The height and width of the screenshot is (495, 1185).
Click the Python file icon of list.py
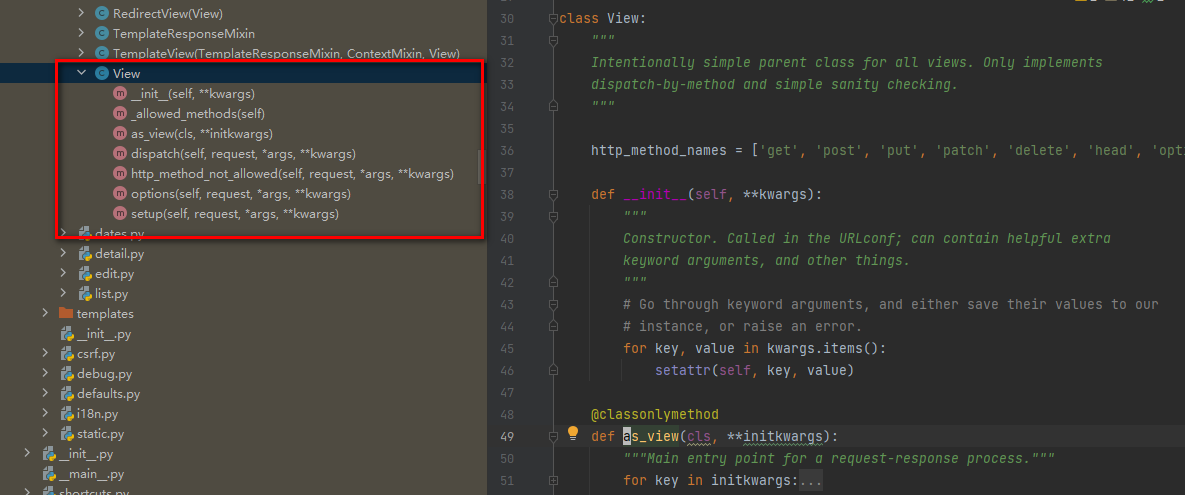(85, 293)
